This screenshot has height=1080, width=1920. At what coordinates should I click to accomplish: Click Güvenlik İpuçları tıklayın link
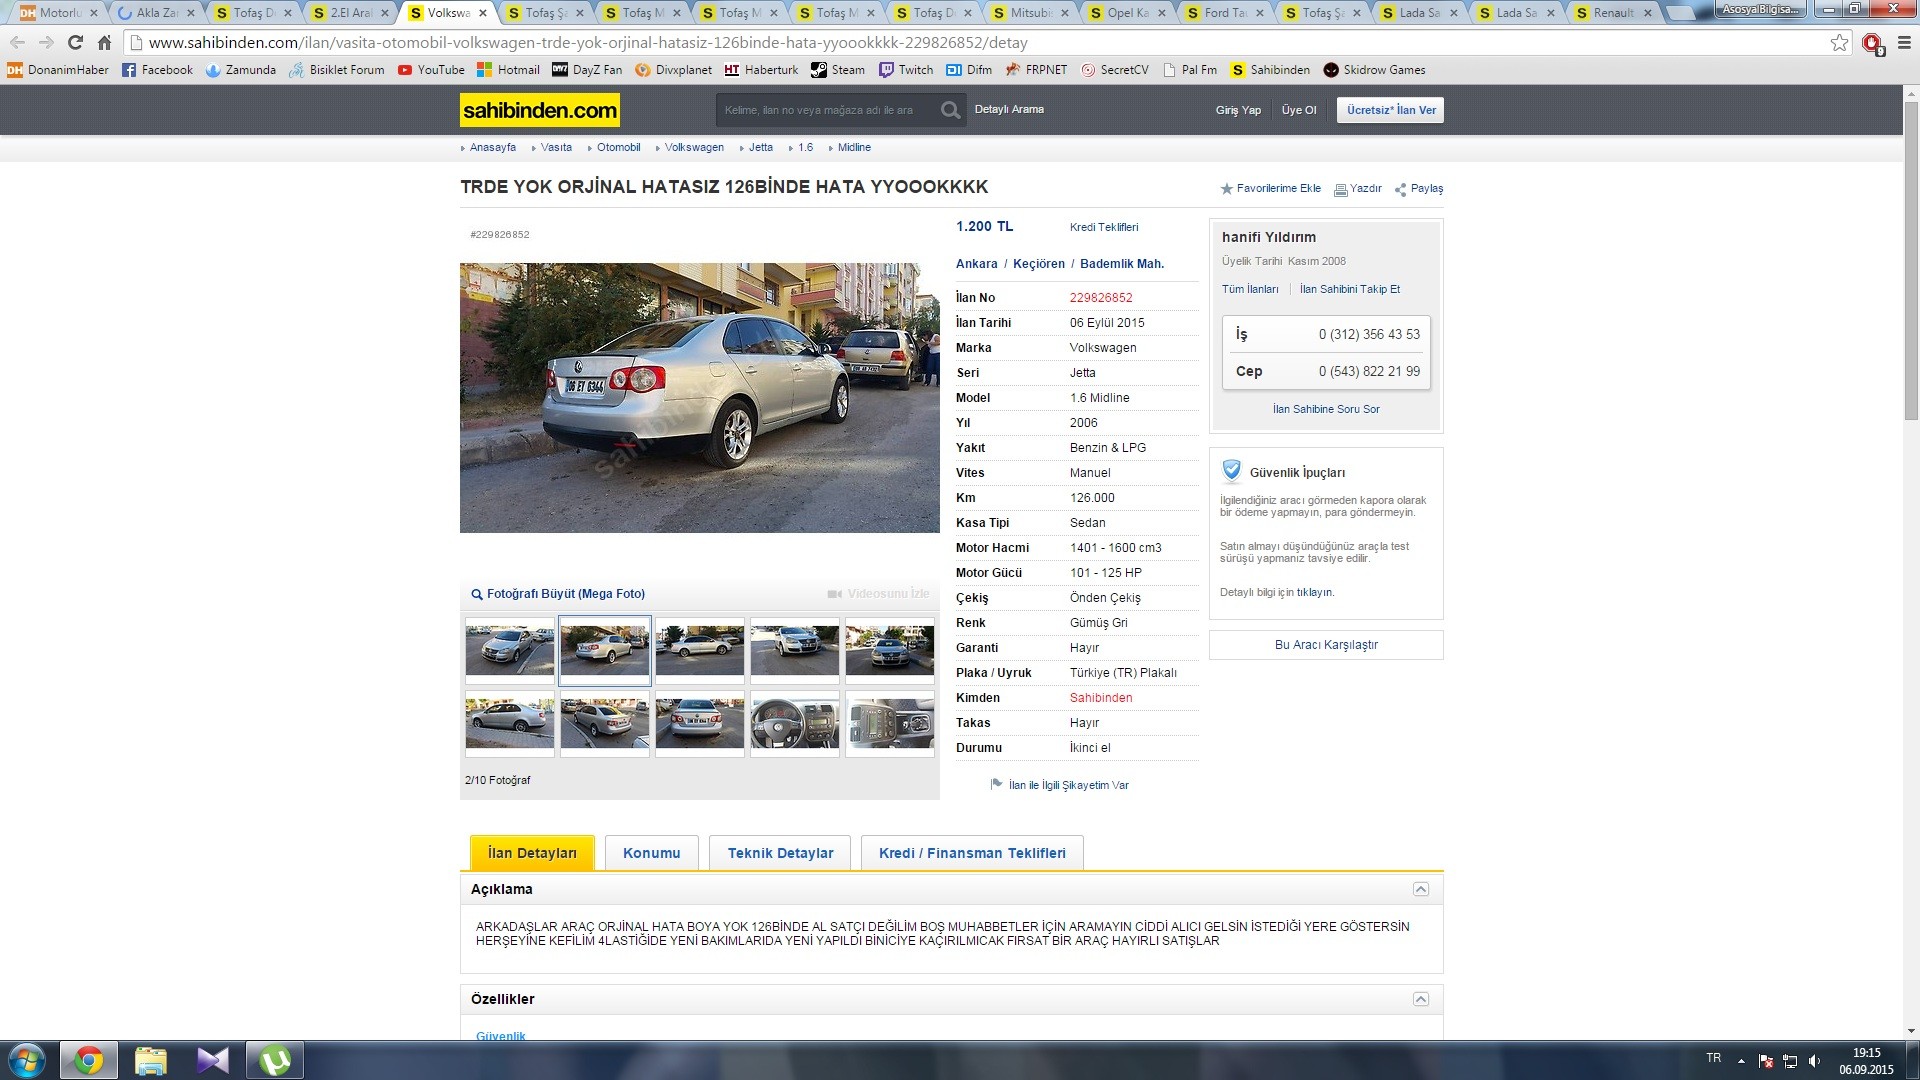[1315, 593]
